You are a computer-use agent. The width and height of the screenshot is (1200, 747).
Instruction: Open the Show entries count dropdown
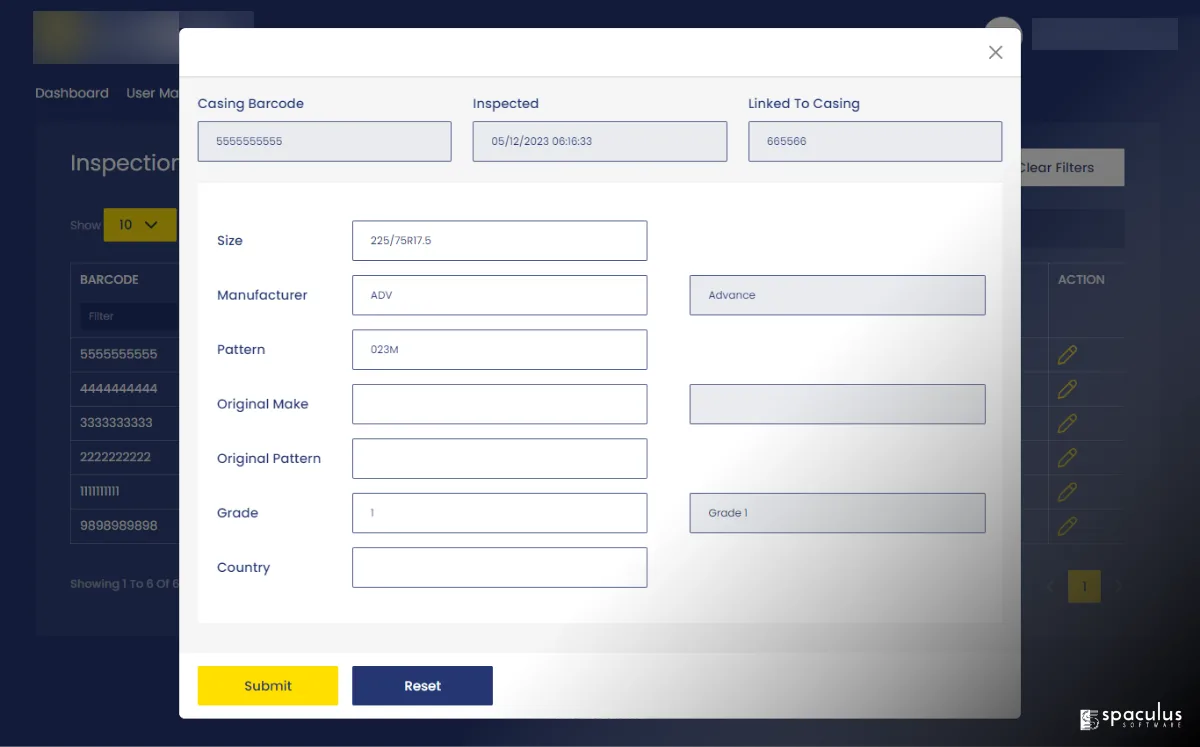pos(139,225)
